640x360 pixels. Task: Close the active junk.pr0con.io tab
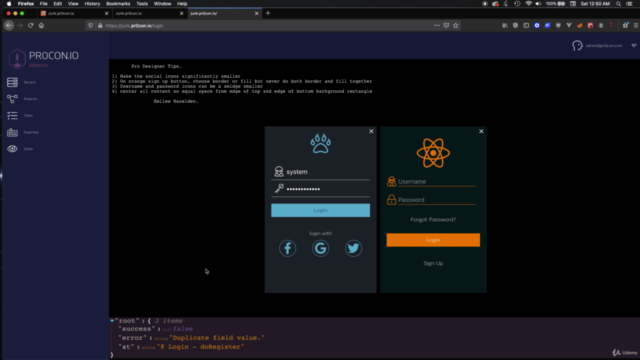pyautogui.click(x=256, y=13)
